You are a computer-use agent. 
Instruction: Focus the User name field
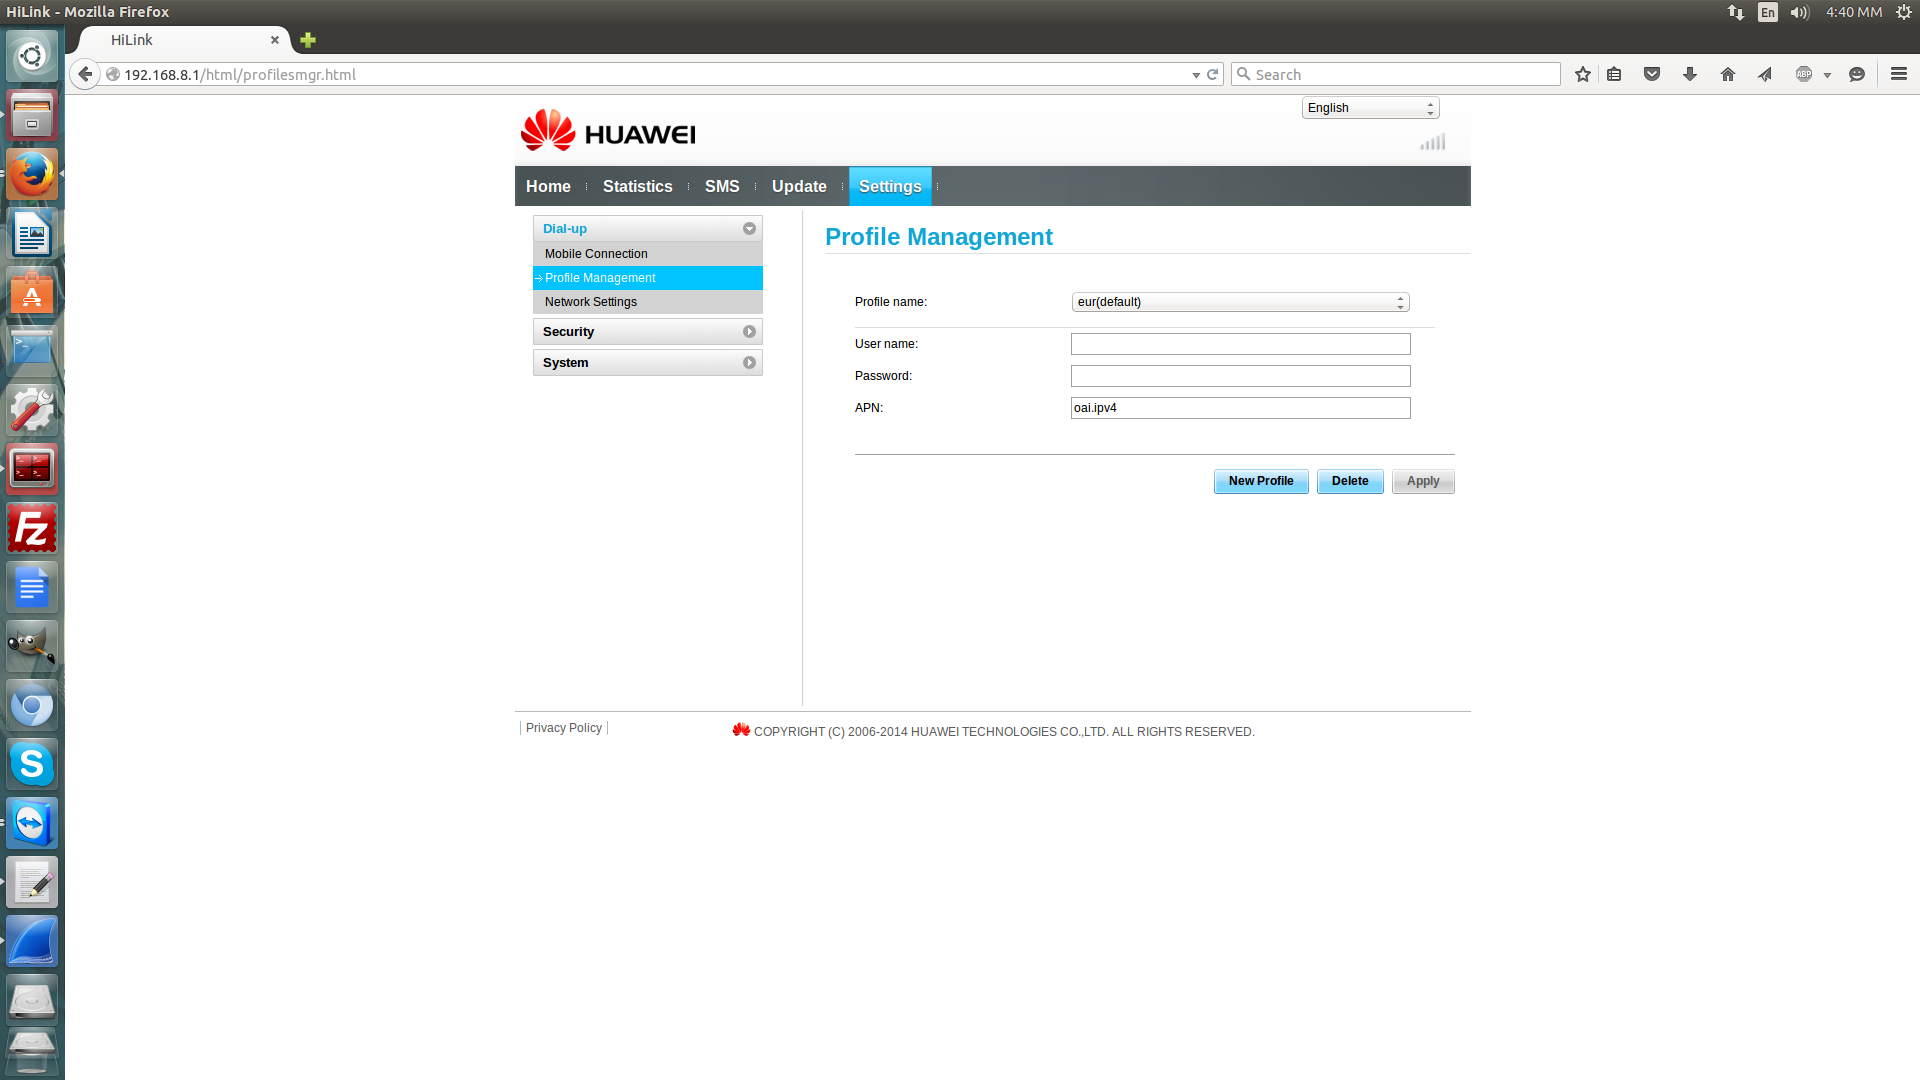click(1240, 344)
